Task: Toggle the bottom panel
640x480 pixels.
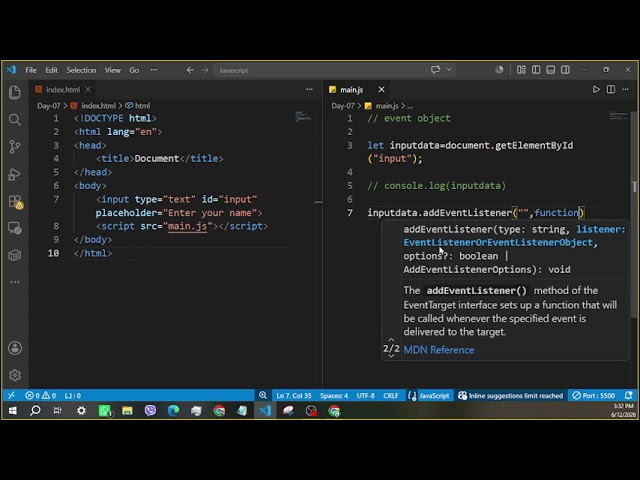Action: click(x=551, y=70)
